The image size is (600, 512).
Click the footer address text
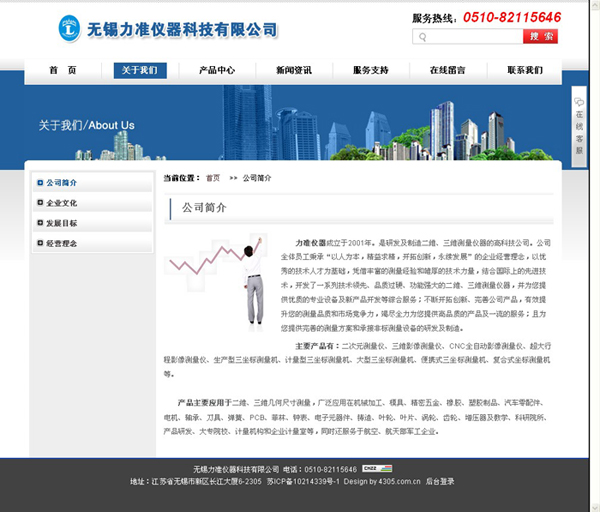[x=196, y=481]
